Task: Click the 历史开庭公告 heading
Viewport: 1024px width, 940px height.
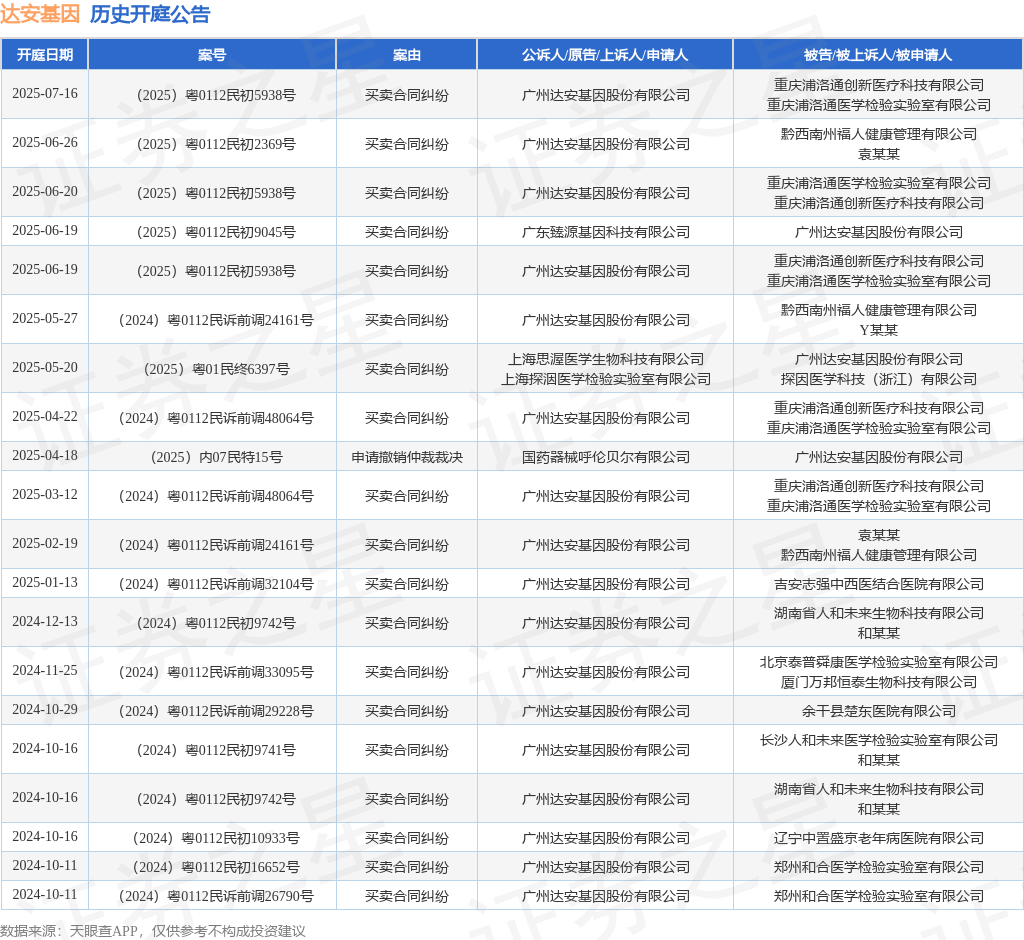Action: tap(150, 14)
